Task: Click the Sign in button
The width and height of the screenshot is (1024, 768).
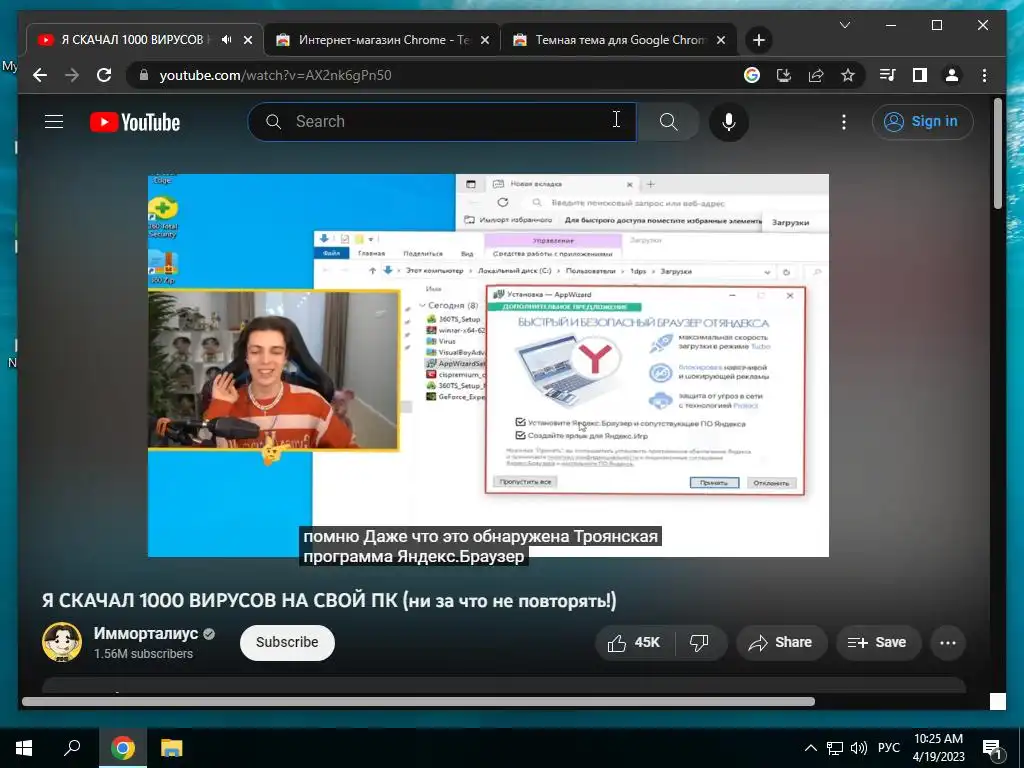Action: (922, 121)
